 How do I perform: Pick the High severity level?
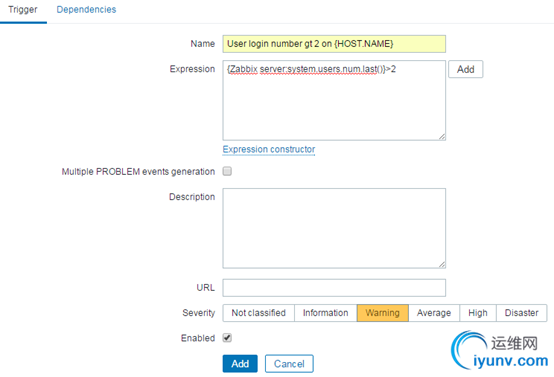(478, 313)
